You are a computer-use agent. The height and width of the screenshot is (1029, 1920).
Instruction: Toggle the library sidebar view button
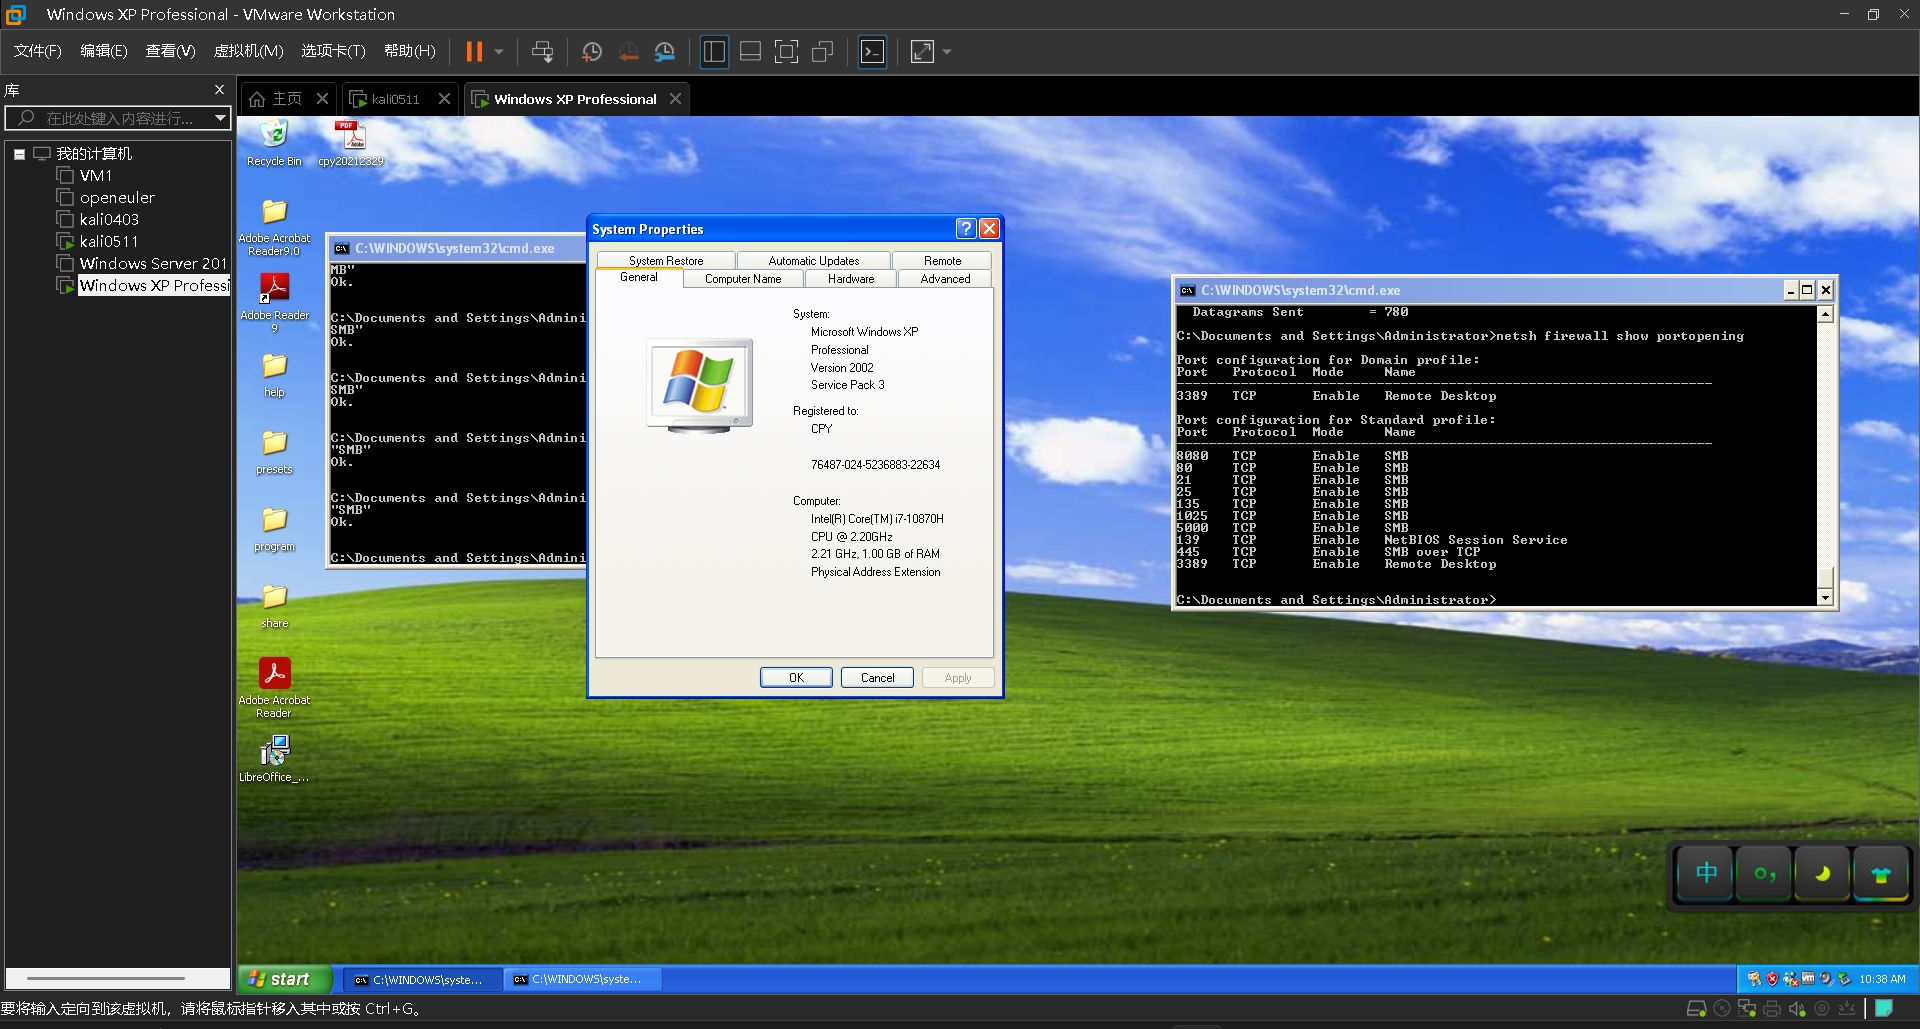pyautogui.click(x=714, y=52)
